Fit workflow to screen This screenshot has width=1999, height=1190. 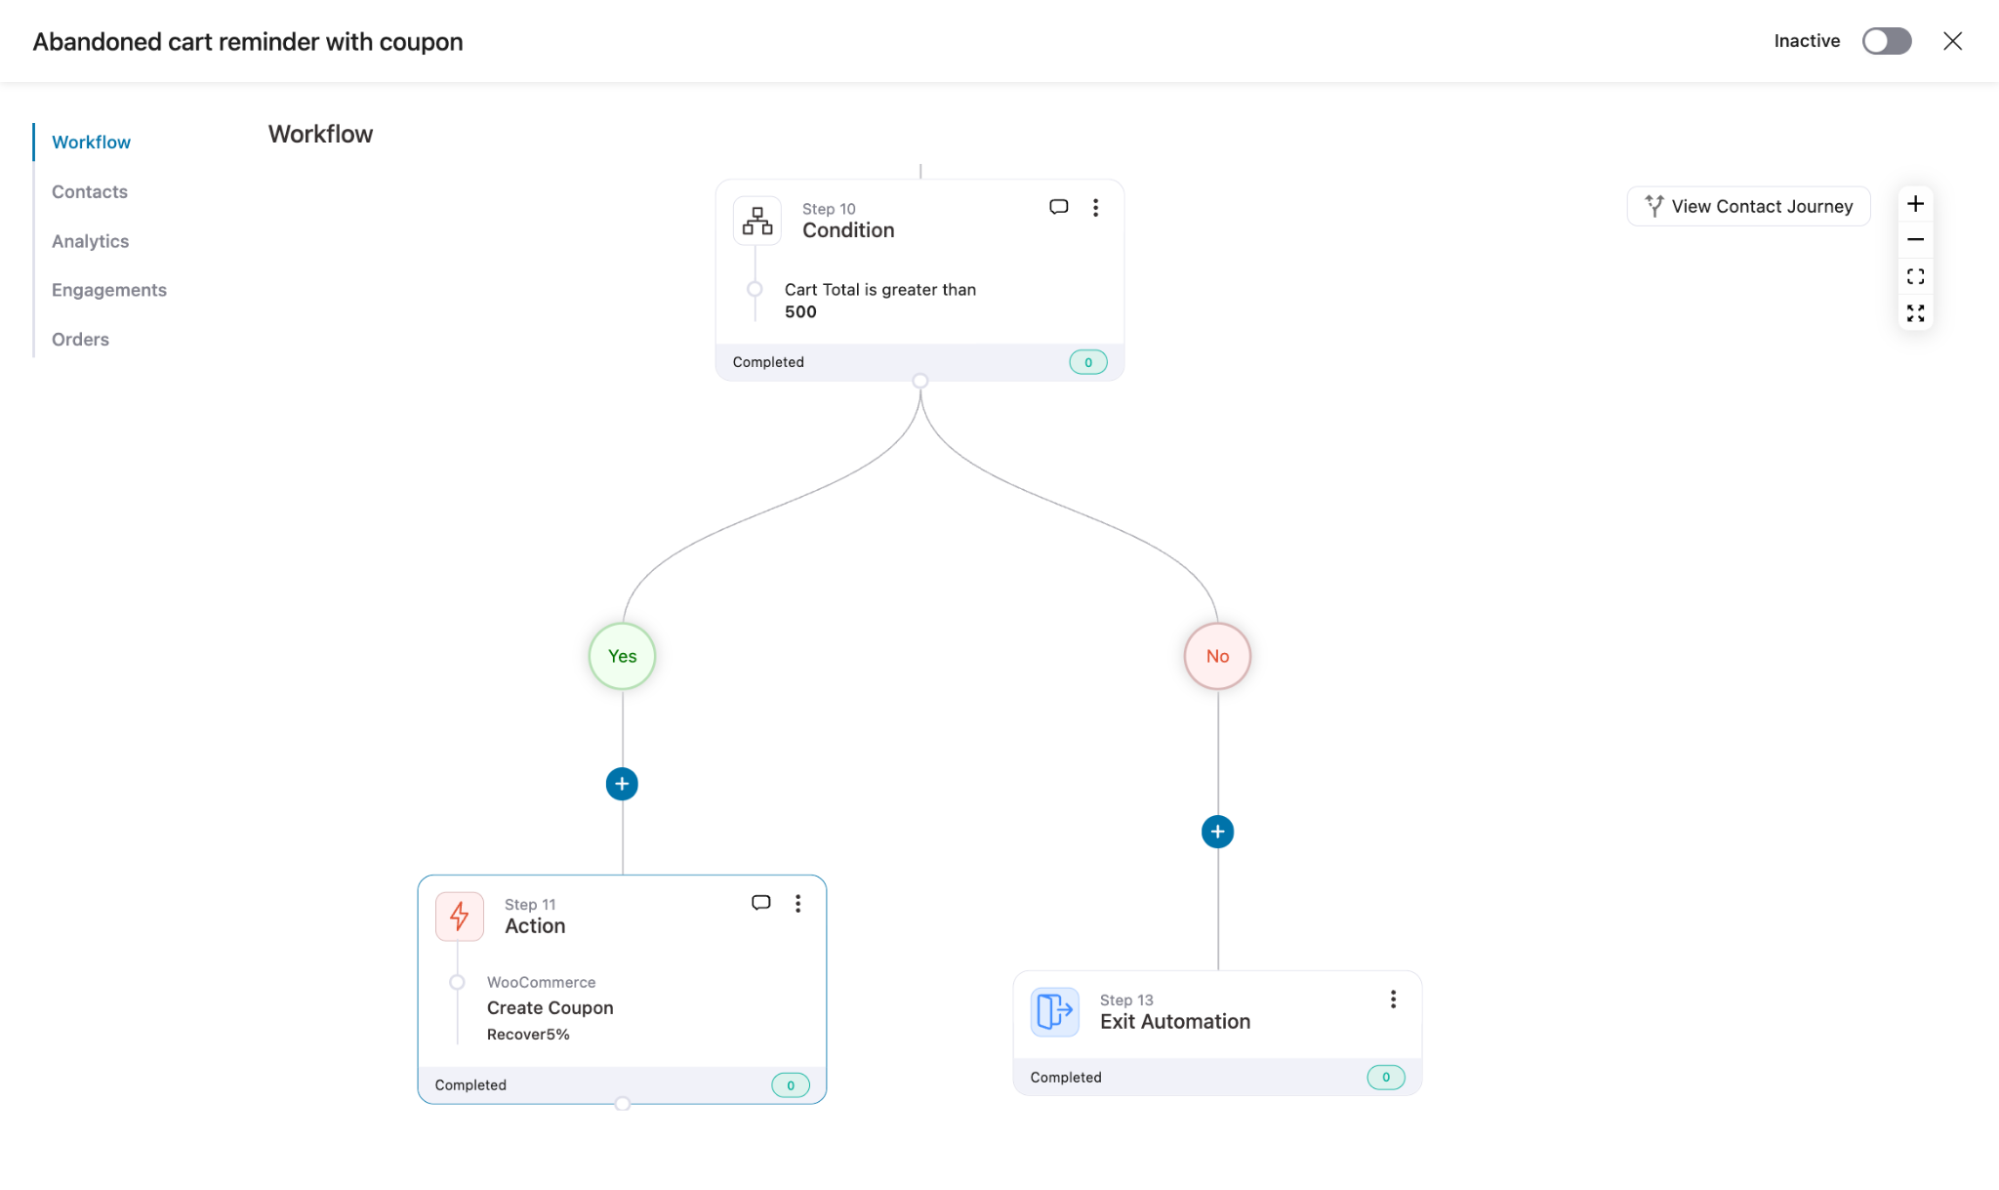tap(1915, 277)
